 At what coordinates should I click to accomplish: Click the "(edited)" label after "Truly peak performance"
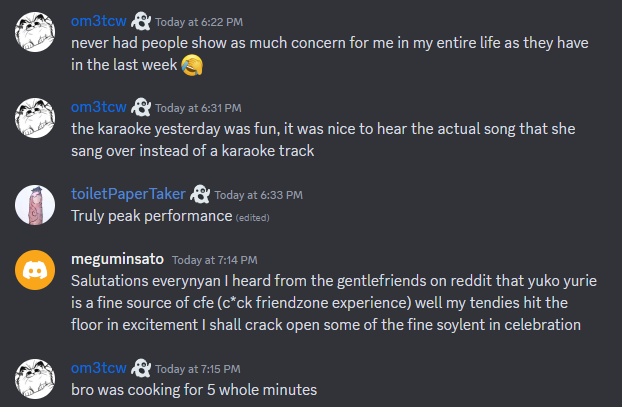(x=252, y=217)
